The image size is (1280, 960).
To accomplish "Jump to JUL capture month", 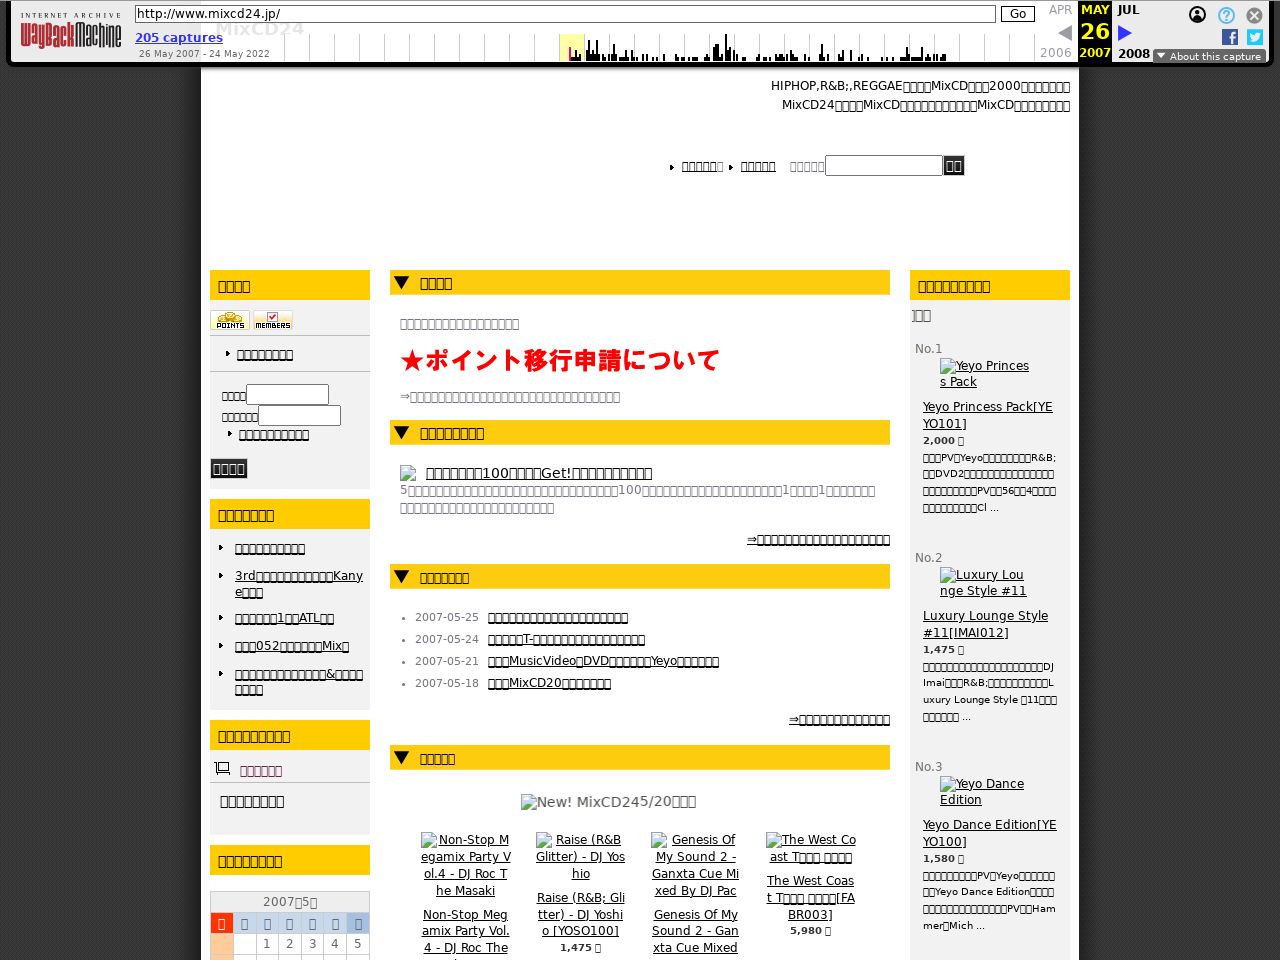I will tap(1128, 10).
